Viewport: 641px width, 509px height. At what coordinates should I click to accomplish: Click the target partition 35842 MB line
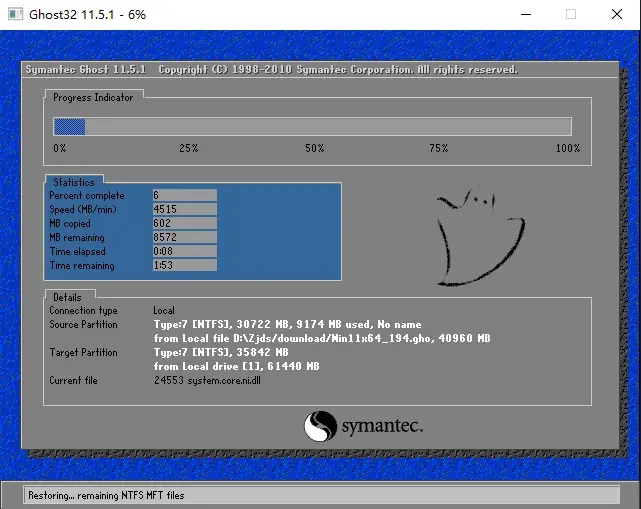point(221,352)
